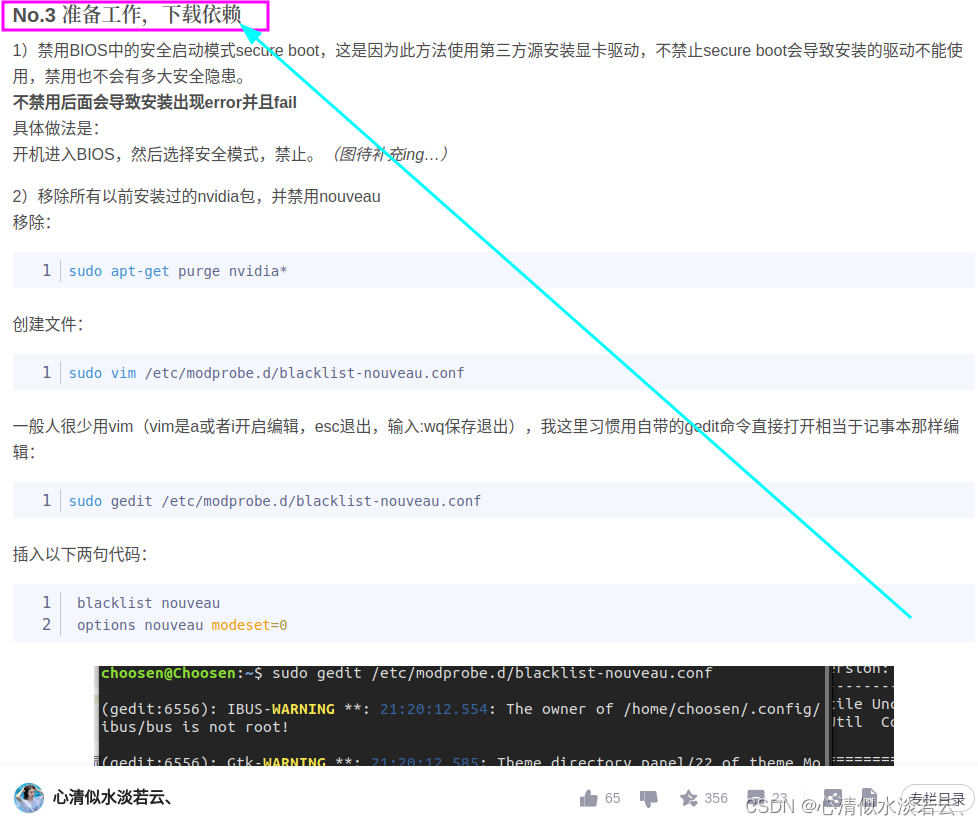
Task: Click text 插入以下两句代码:
Action: (80, 554)
